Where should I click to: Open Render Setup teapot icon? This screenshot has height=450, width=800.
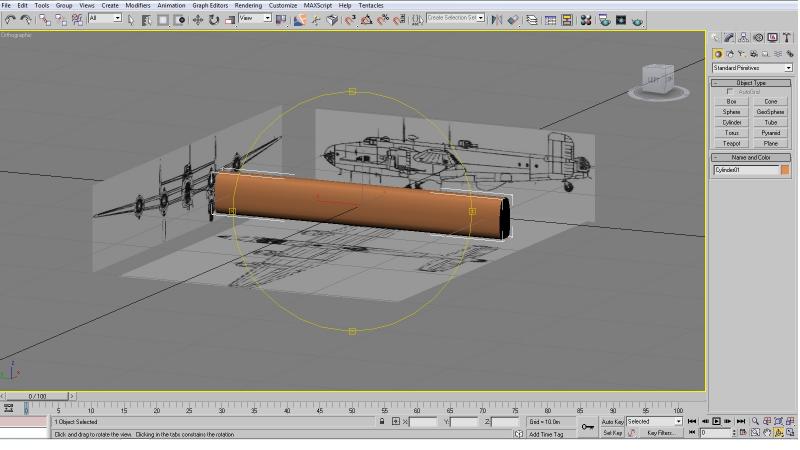tap(605, 20)
